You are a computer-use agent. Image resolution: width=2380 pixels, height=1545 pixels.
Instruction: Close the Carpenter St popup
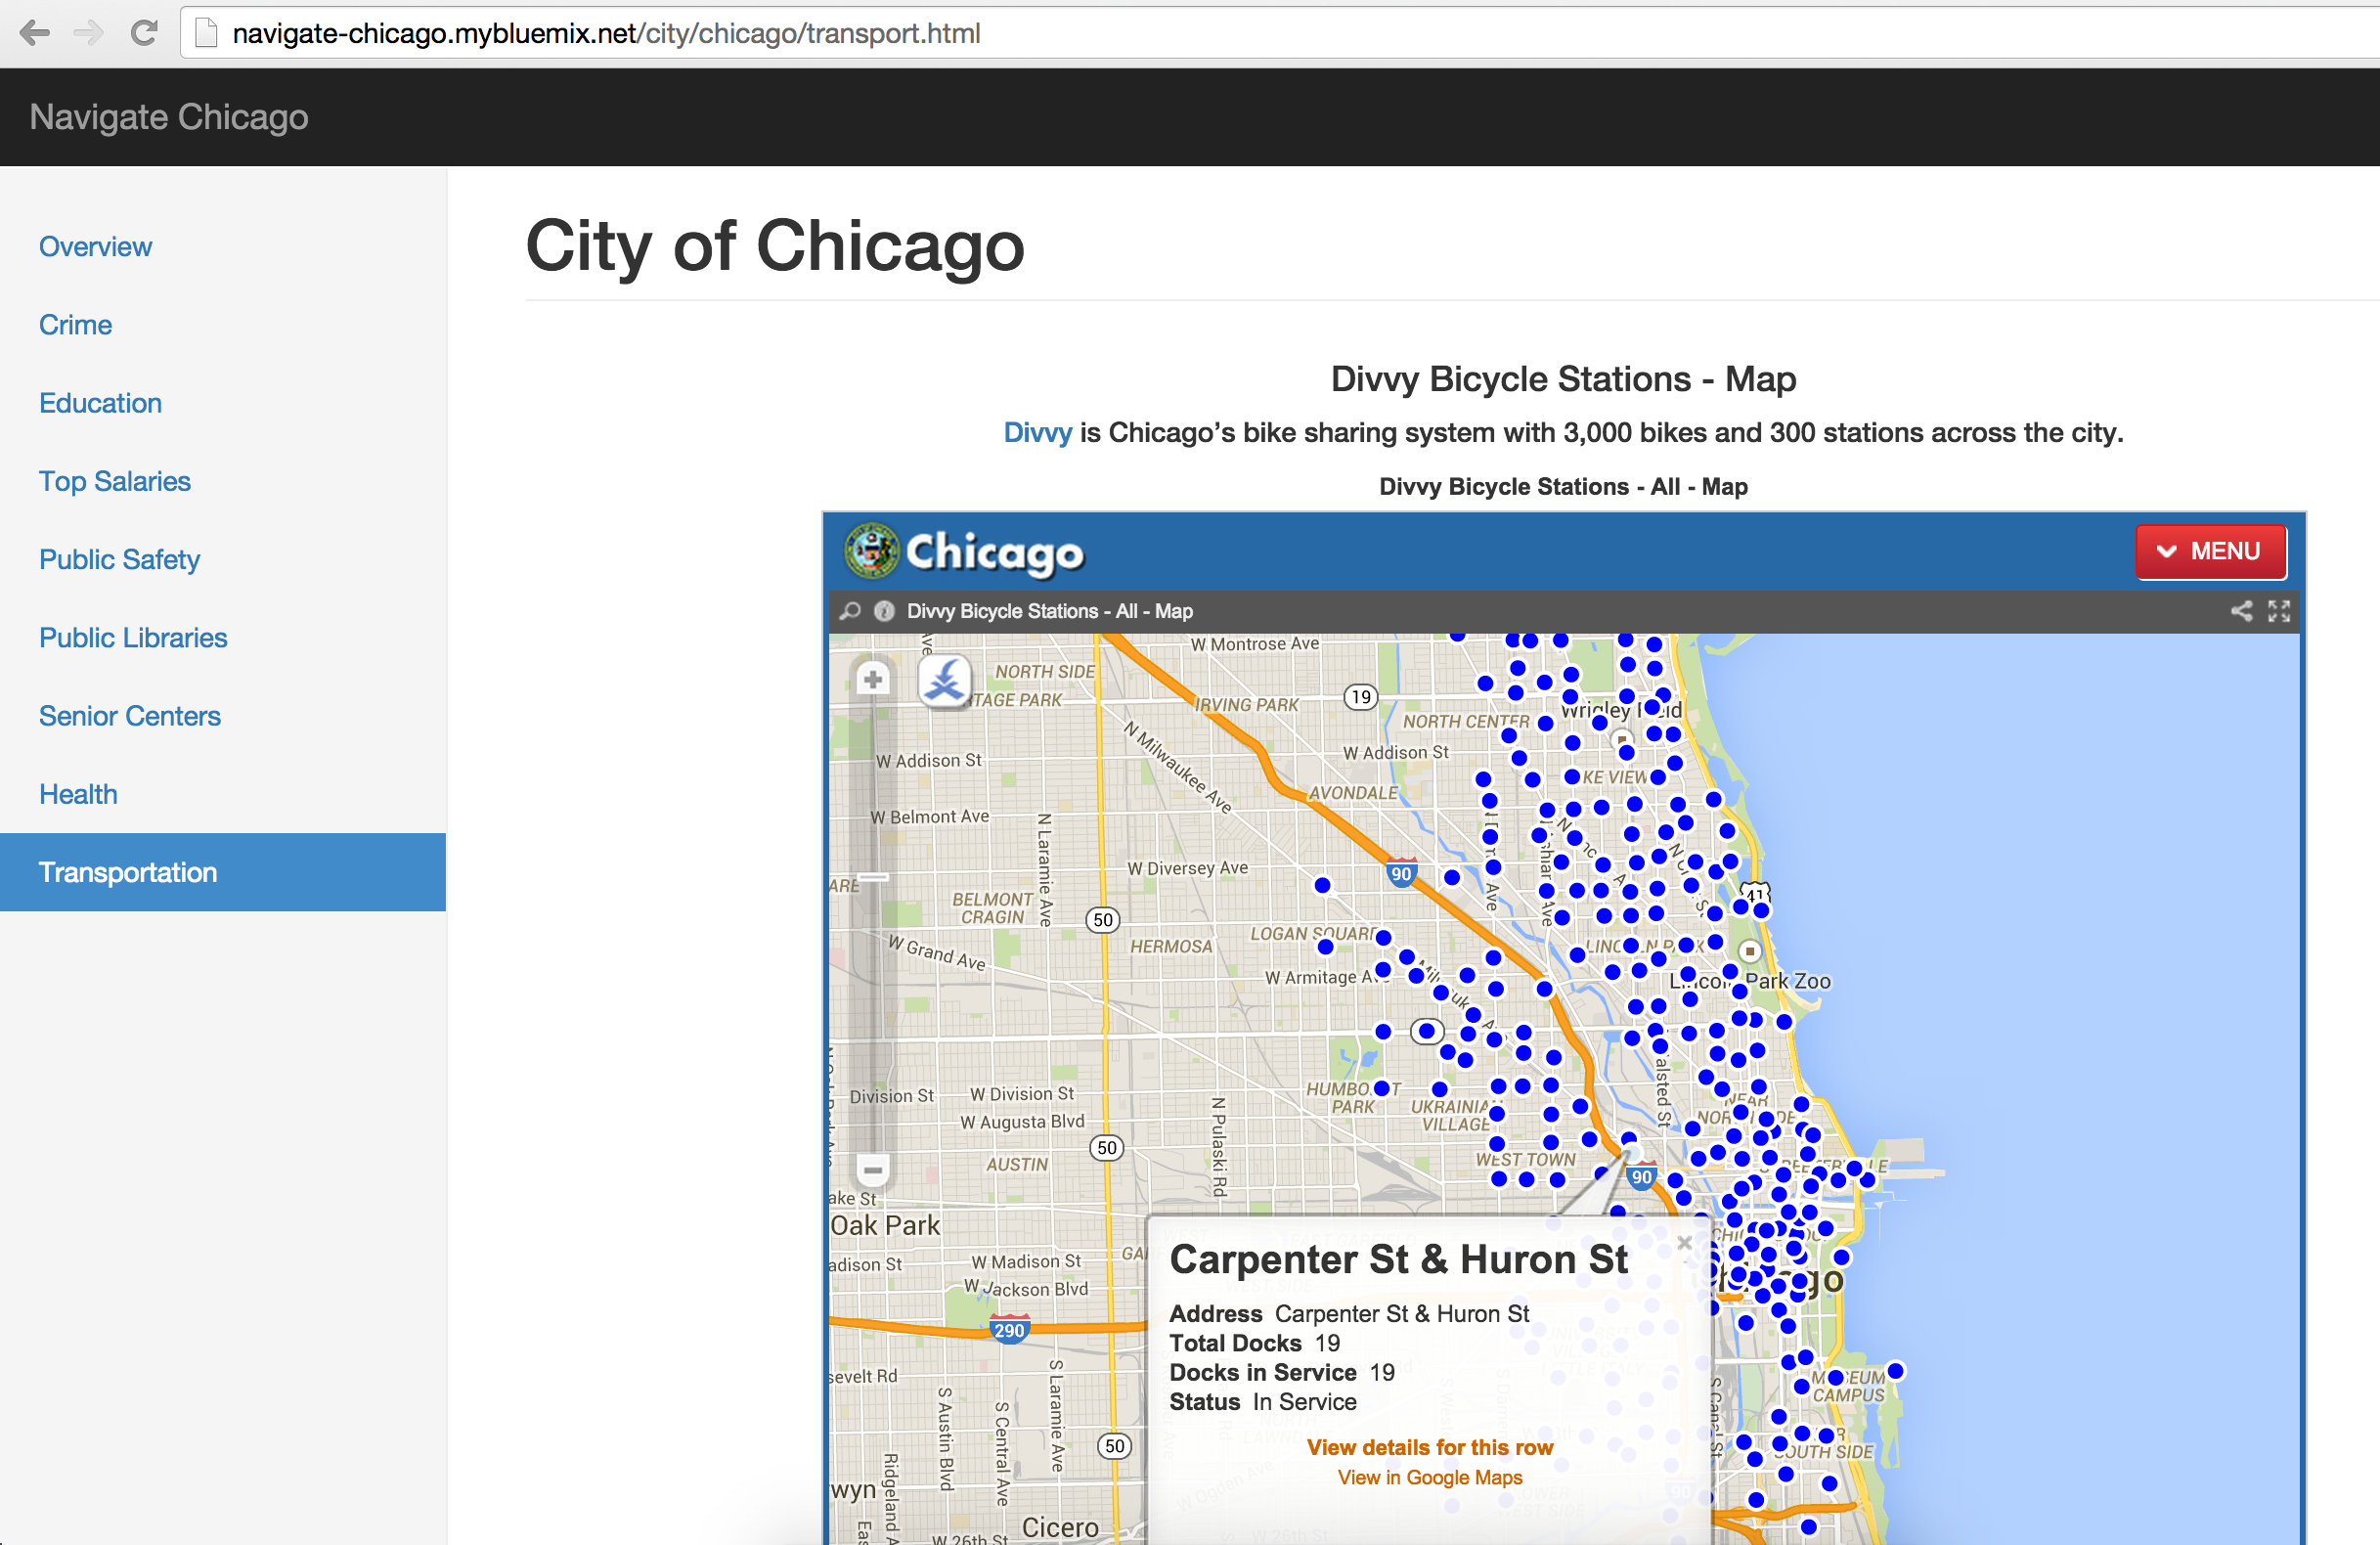[1685, 1242]
